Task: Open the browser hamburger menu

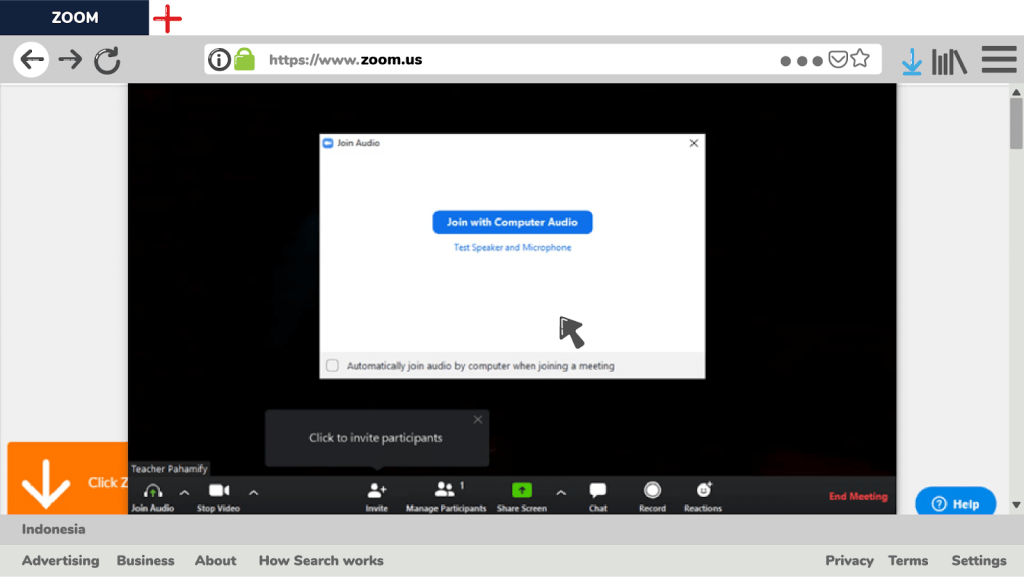Action: pos(999,59)
